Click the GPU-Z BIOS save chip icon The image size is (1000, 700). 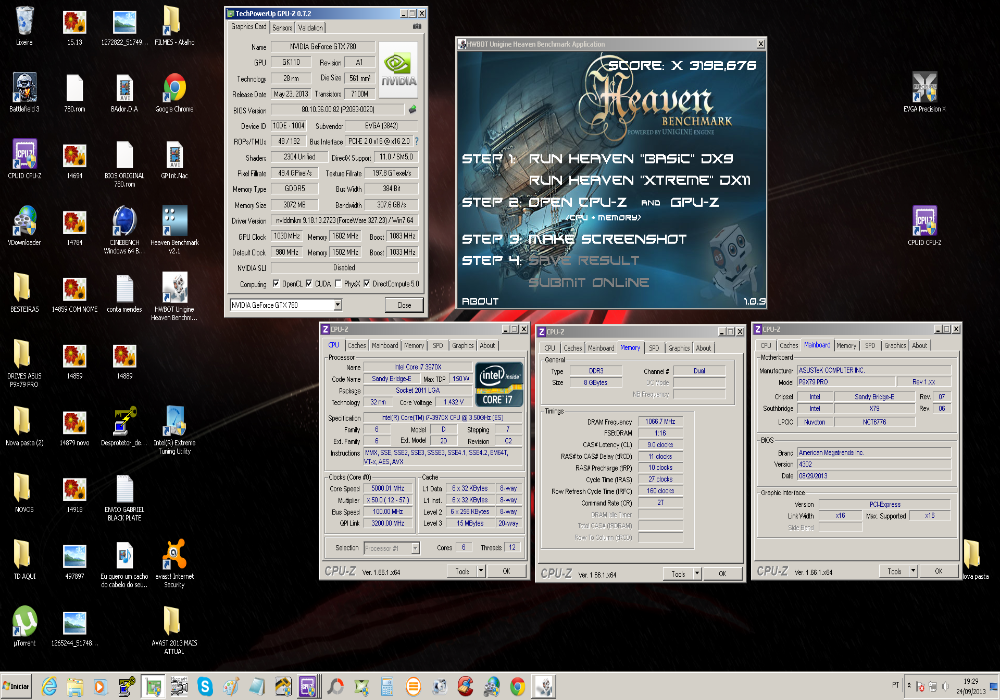(x=413, y=110)
